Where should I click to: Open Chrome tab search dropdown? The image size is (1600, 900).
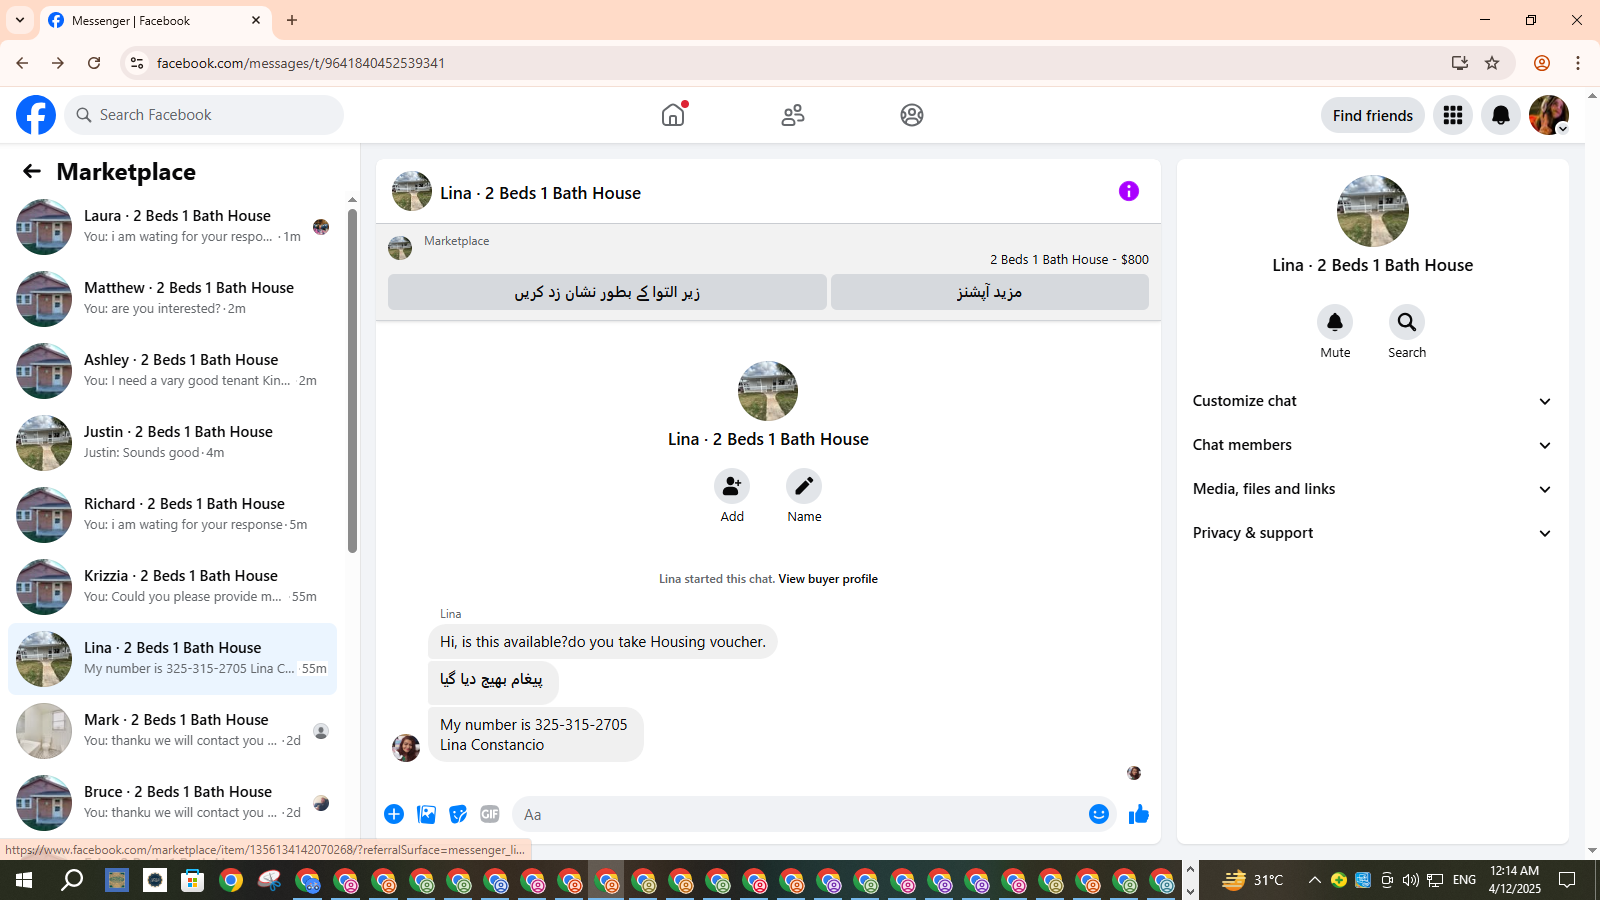[x=20, y=20]
